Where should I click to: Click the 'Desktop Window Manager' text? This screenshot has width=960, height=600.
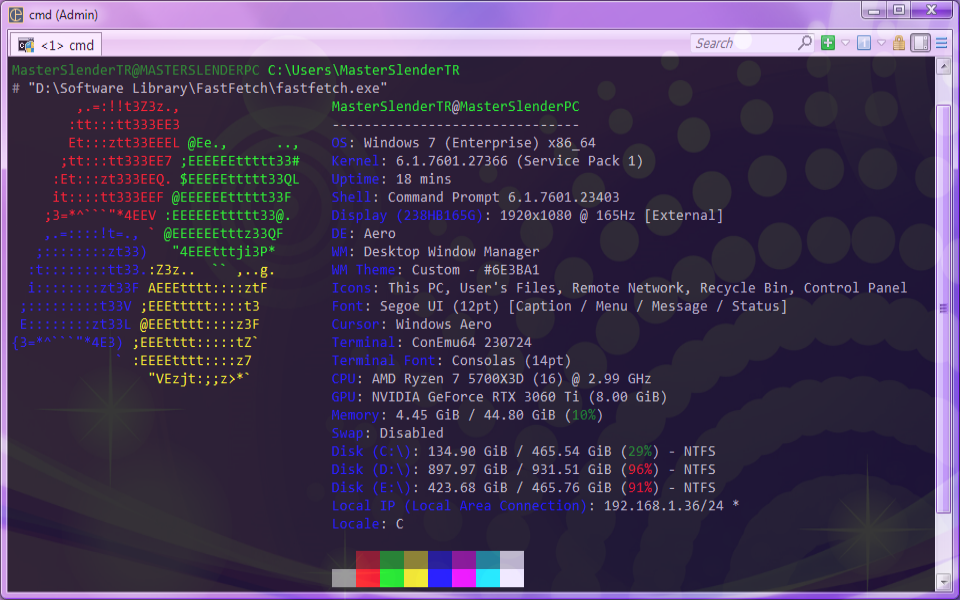tap(452, 252)
